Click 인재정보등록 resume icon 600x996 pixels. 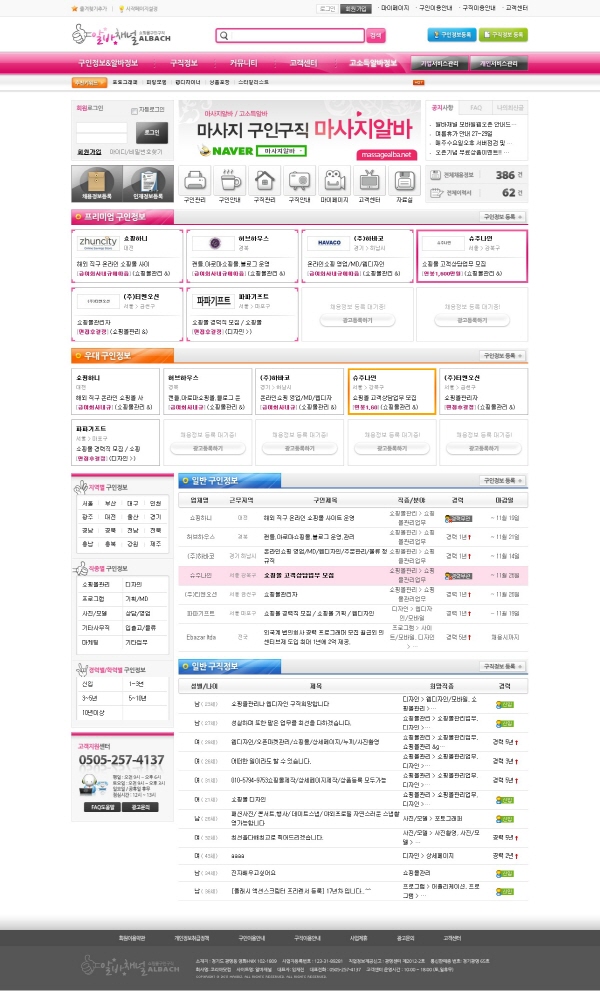pyautogui.click(x=142, y=181)
